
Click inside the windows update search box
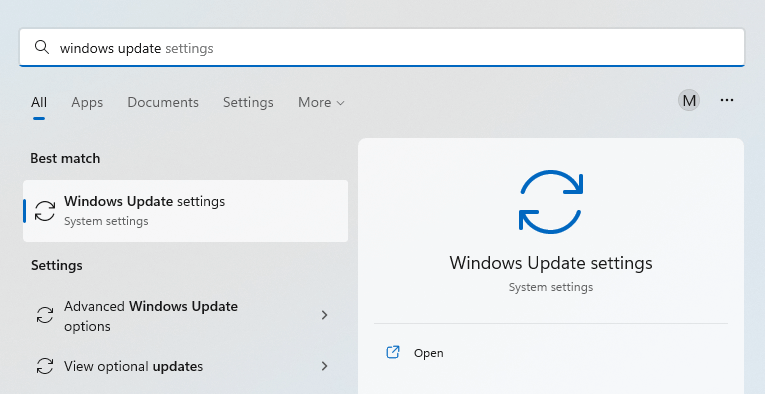(x=382, y=47)
